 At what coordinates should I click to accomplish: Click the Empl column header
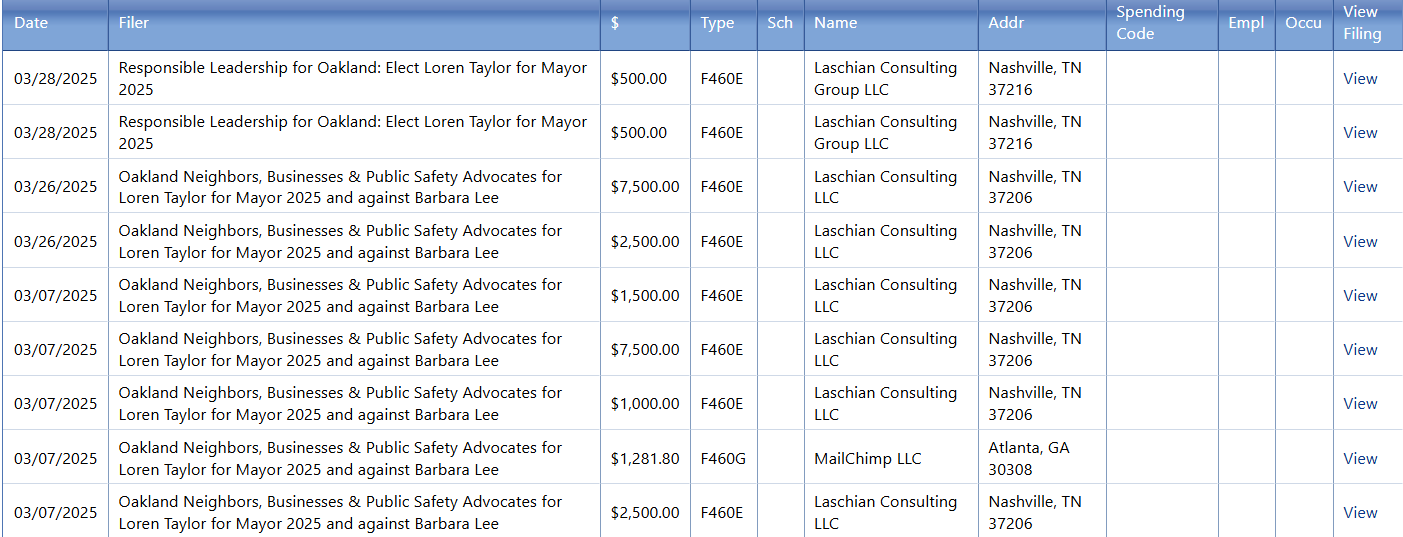1246,23
